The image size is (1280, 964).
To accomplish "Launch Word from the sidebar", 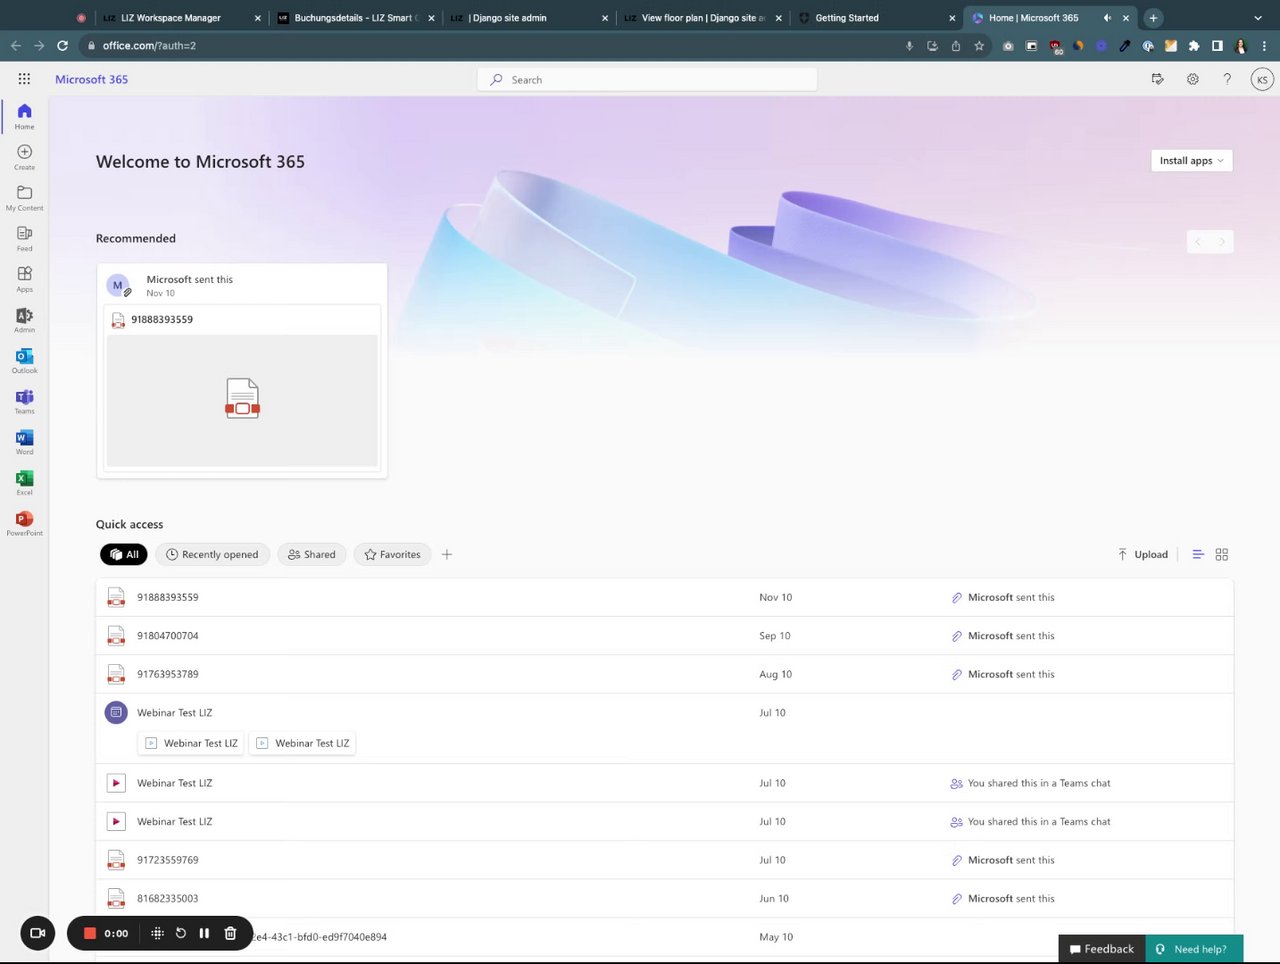I will click(x=24, y=442).
